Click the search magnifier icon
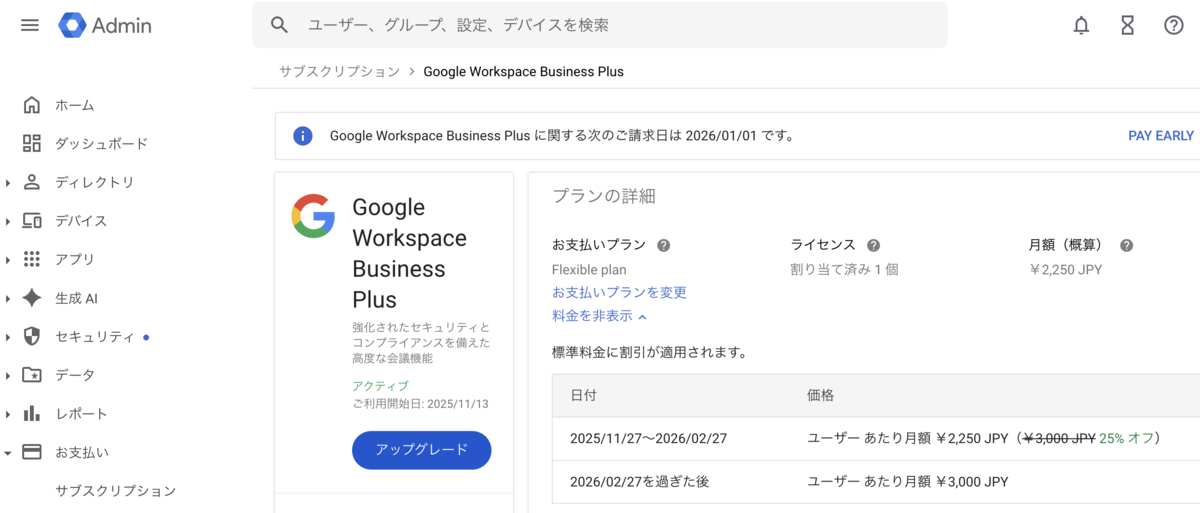The width and height of the screenshot is (1200, 513). 280,25
